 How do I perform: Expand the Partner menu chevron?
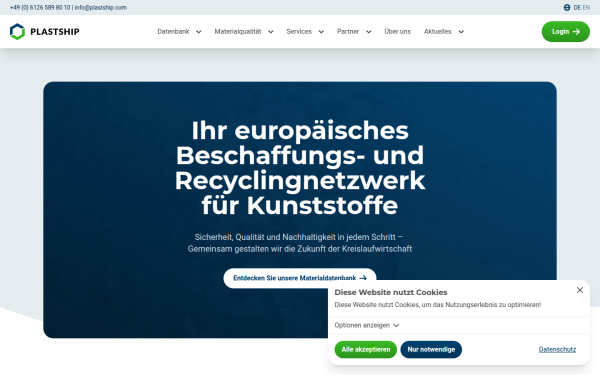(368, 32)
